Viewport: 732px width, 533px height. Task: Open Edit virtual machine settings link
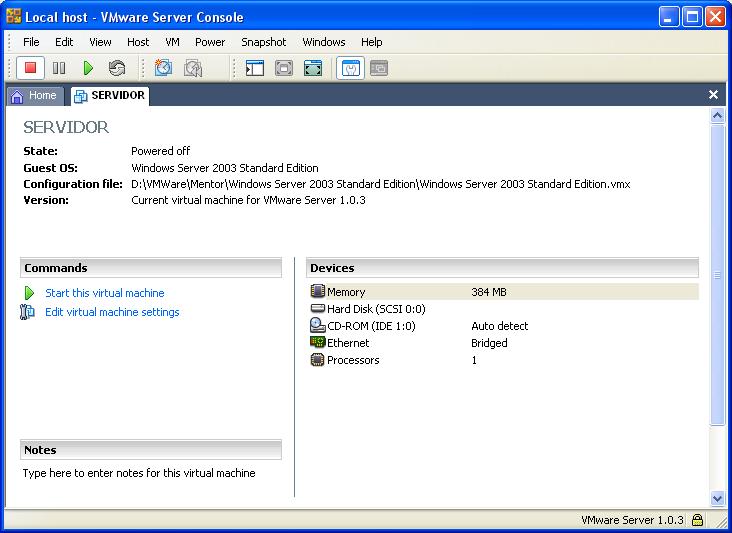click(x=112, y=312)
